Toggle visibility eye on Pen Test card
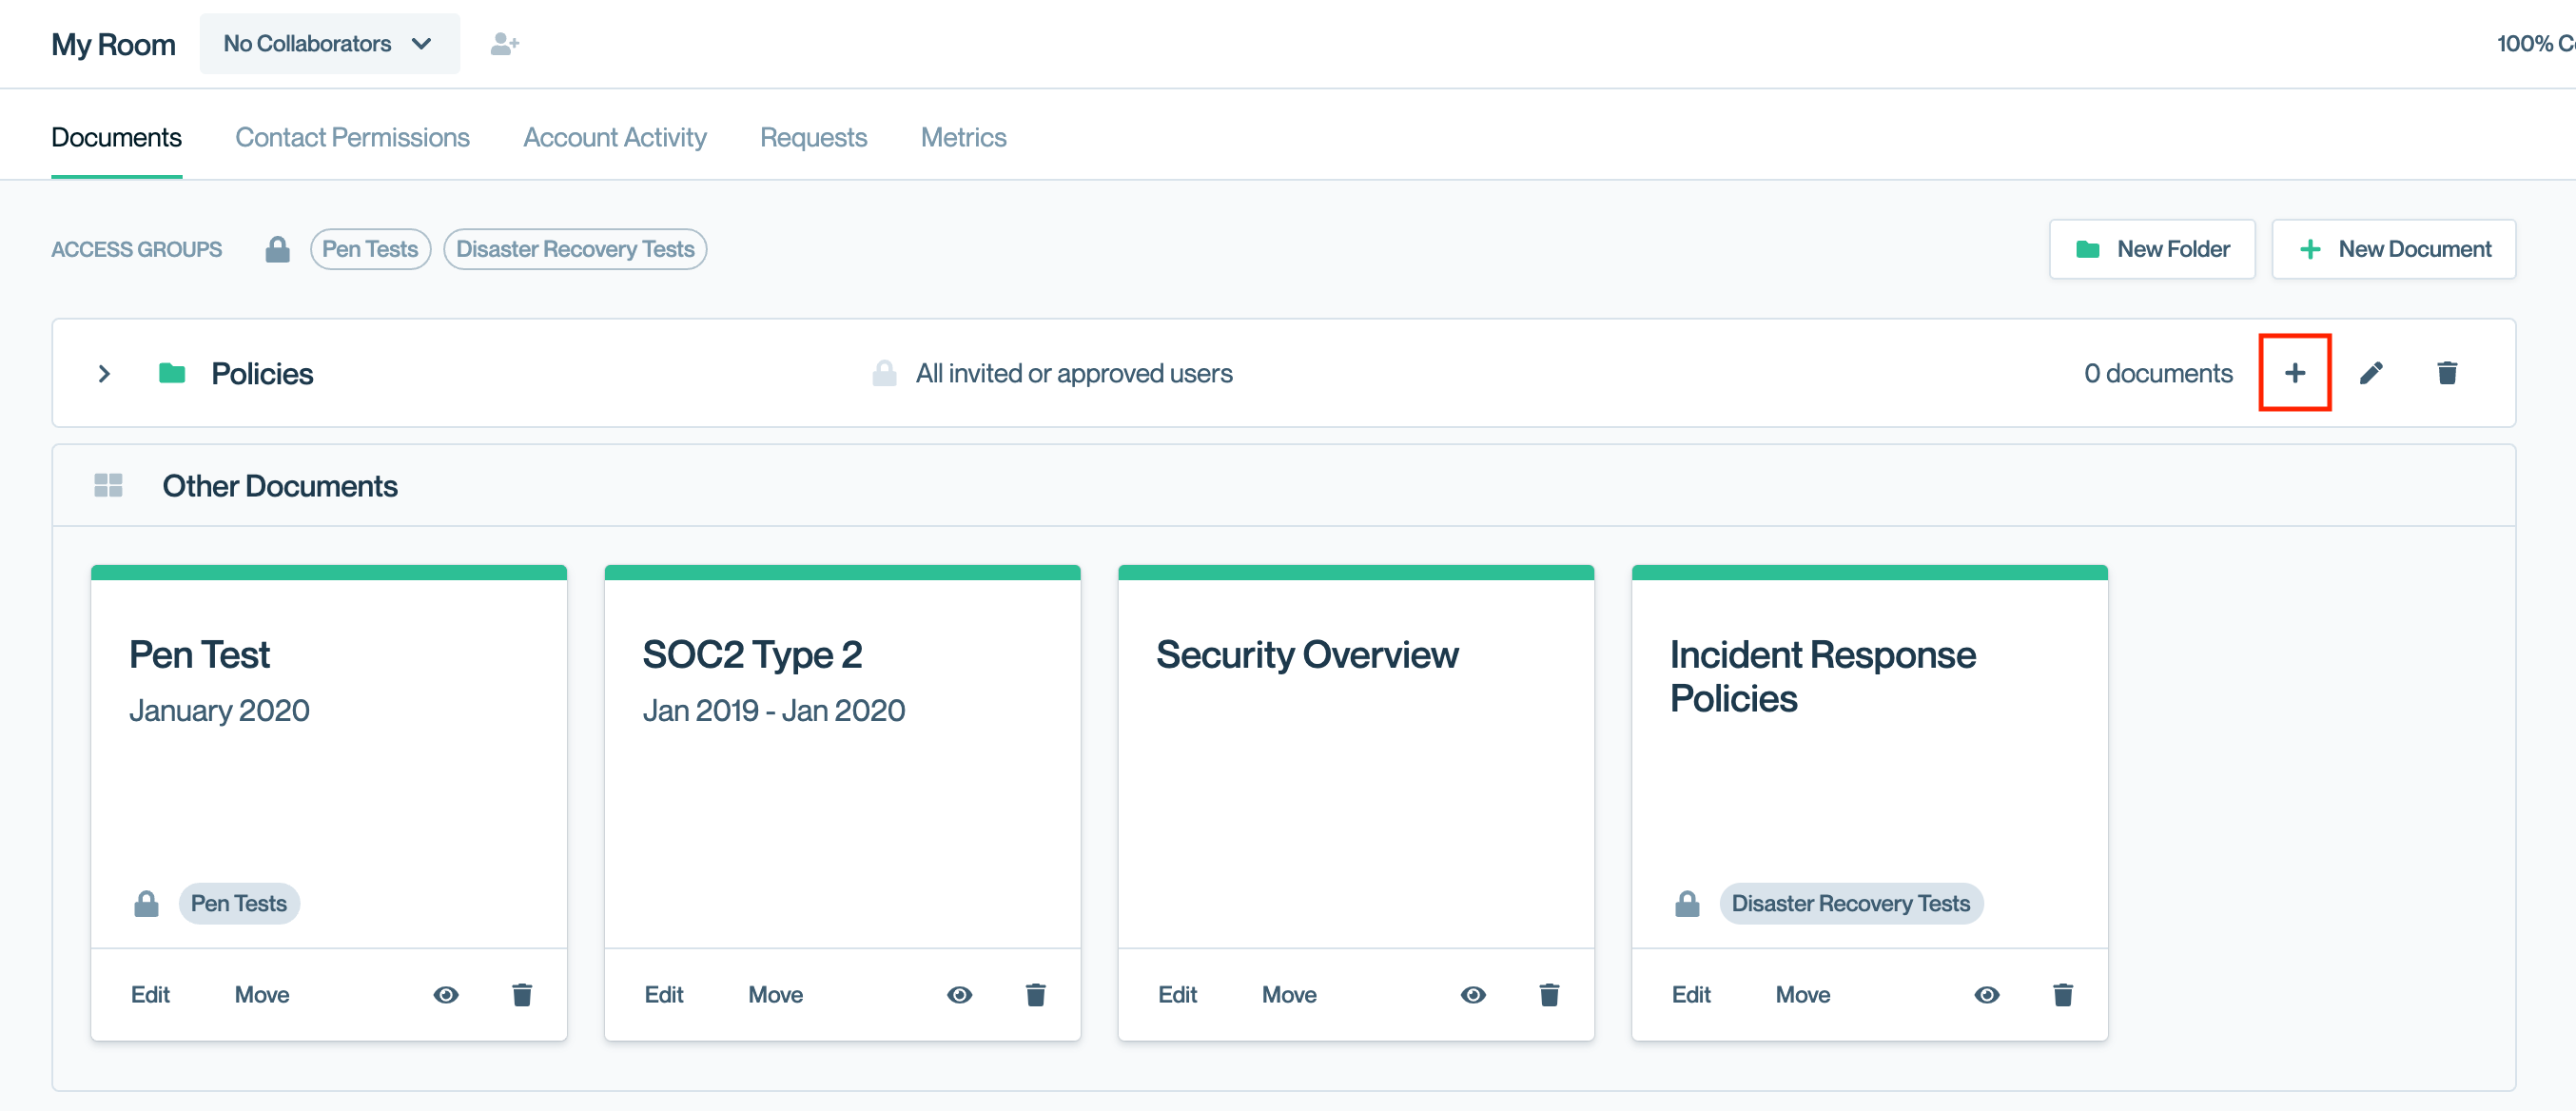 (x=446, y=994)
